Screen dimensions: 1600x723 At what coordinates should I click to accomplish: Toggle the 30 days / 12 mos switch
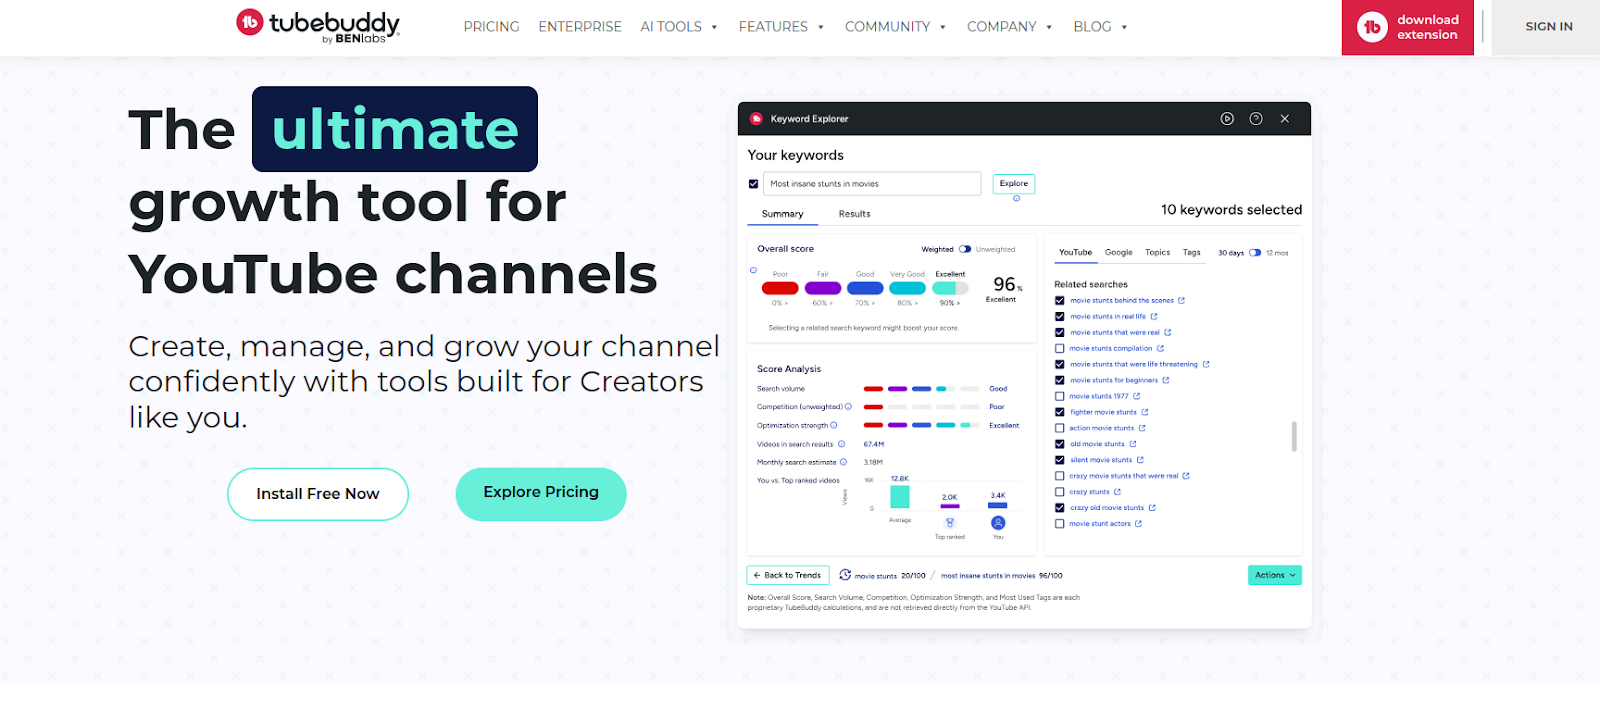[1255, 253]
